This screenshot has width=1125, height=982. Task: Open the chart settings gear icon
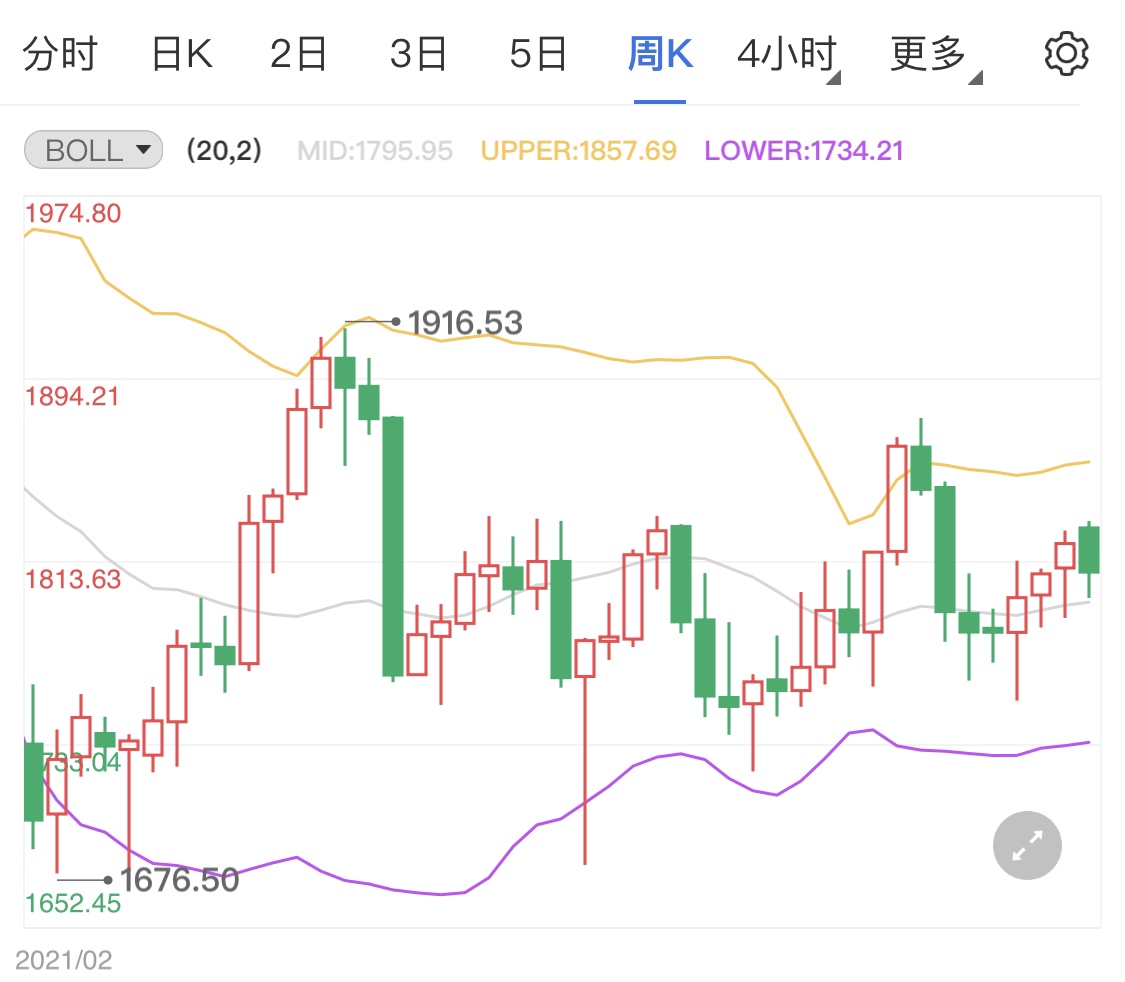pos(1066,54)
